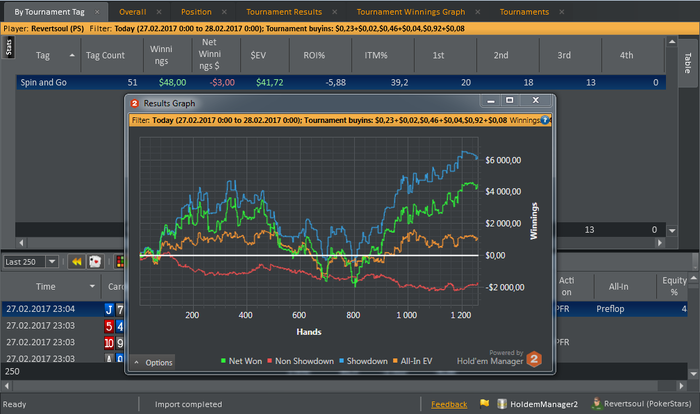
Task: Close the Overall tab
Action: tap(159, 12)
